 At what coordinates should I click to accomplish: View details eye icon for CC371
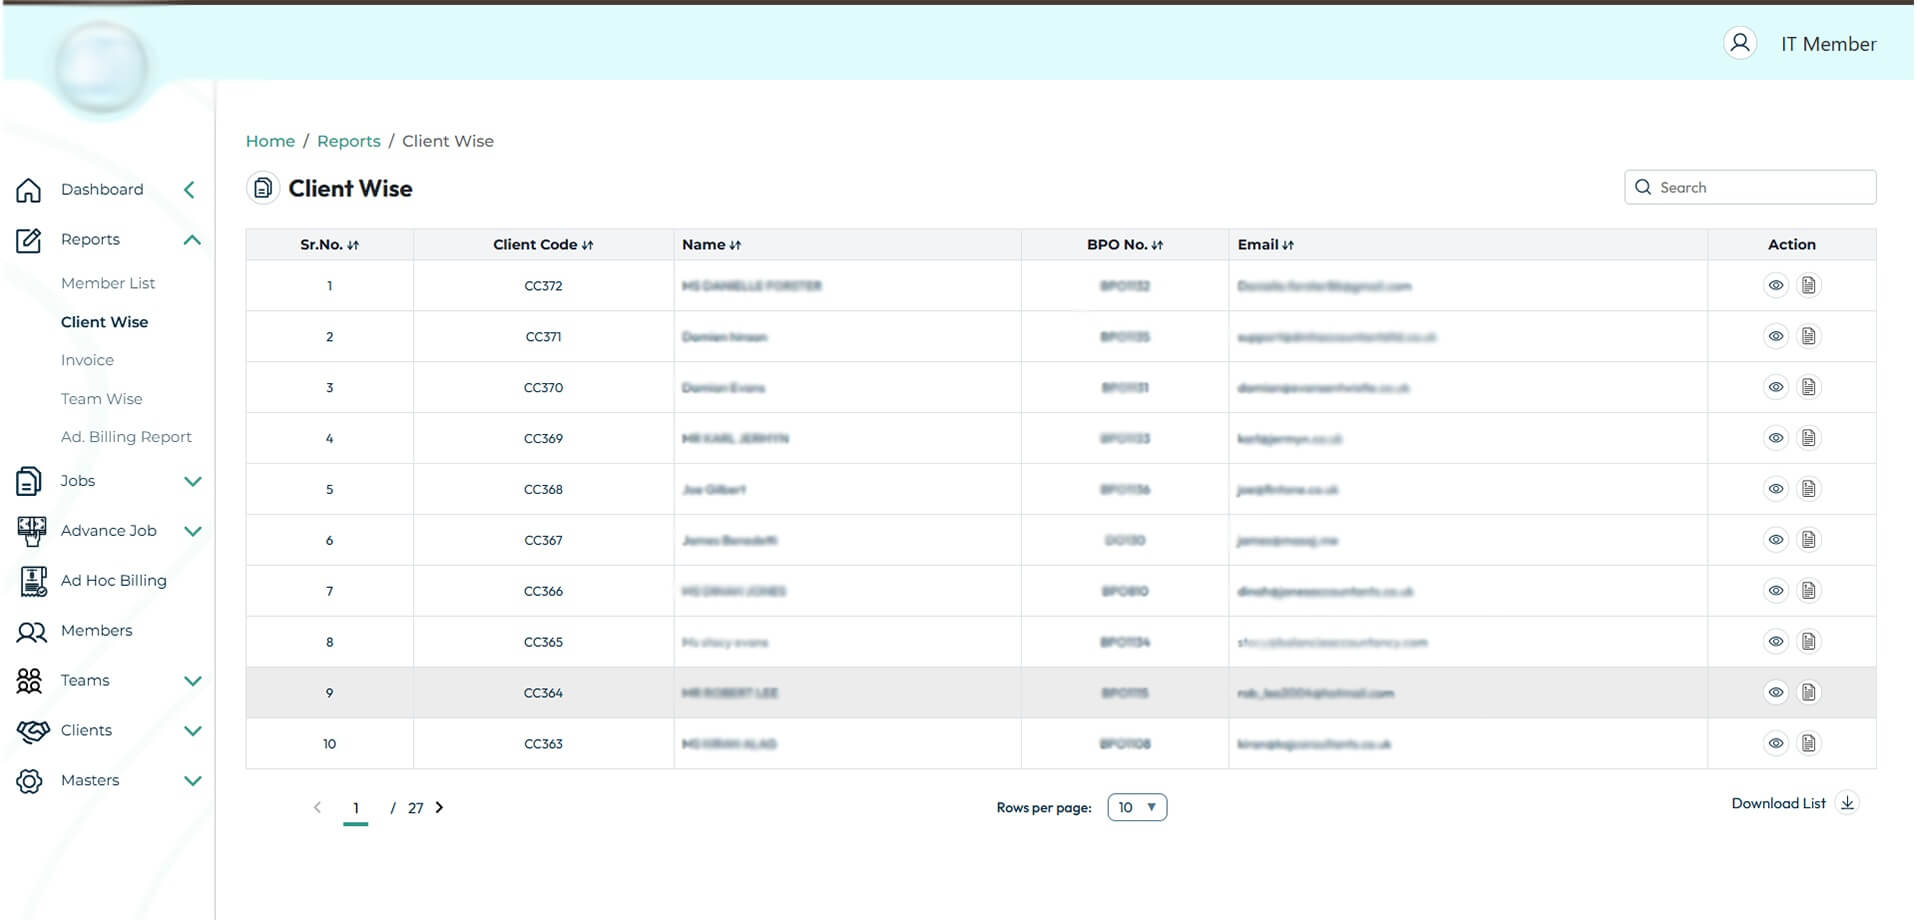tap(1775, 336)
